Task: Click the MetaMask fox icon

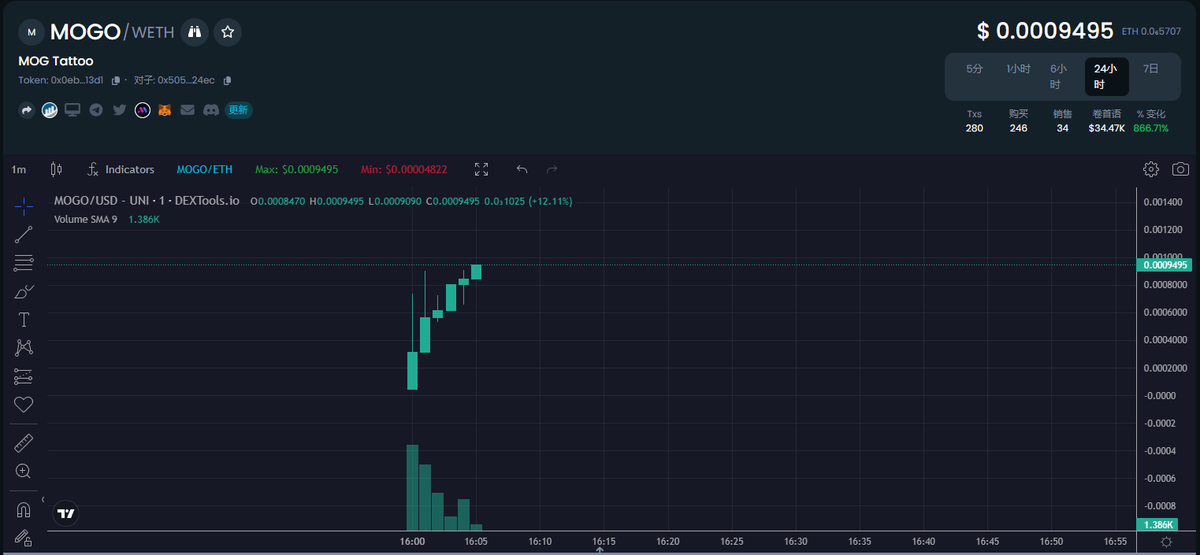Action: pyautogui.click(x=165, y=110)
